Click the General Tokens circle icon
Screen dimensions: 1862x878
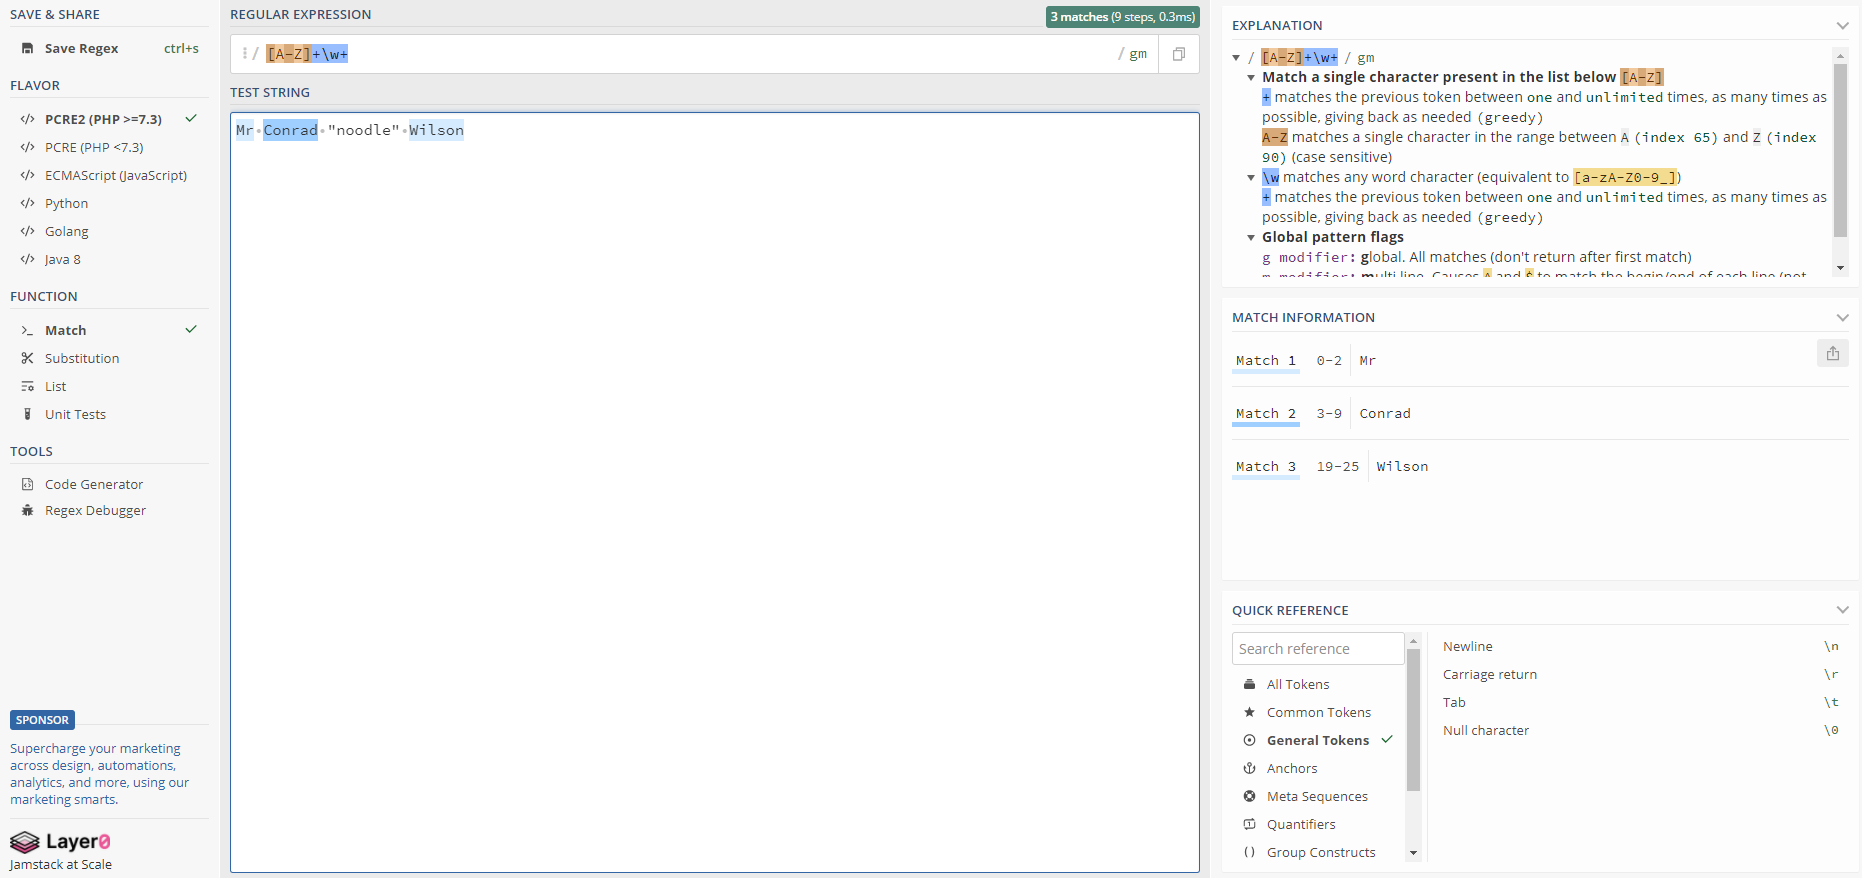tap(1249, 740)
